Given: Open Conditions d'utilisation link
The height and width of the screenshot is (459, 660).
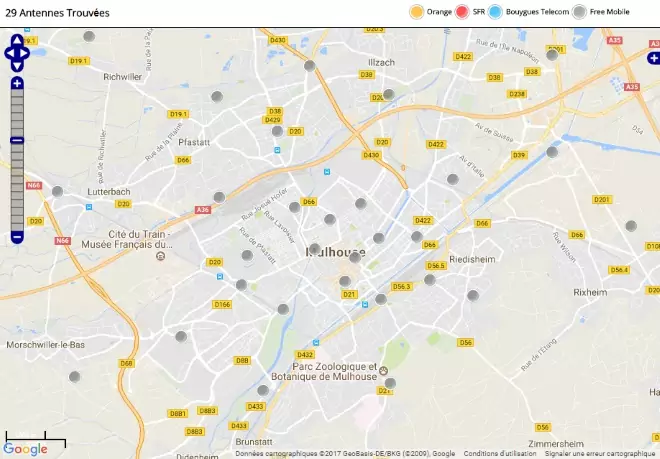Looking at the screenshot, I should coord(500,454).
